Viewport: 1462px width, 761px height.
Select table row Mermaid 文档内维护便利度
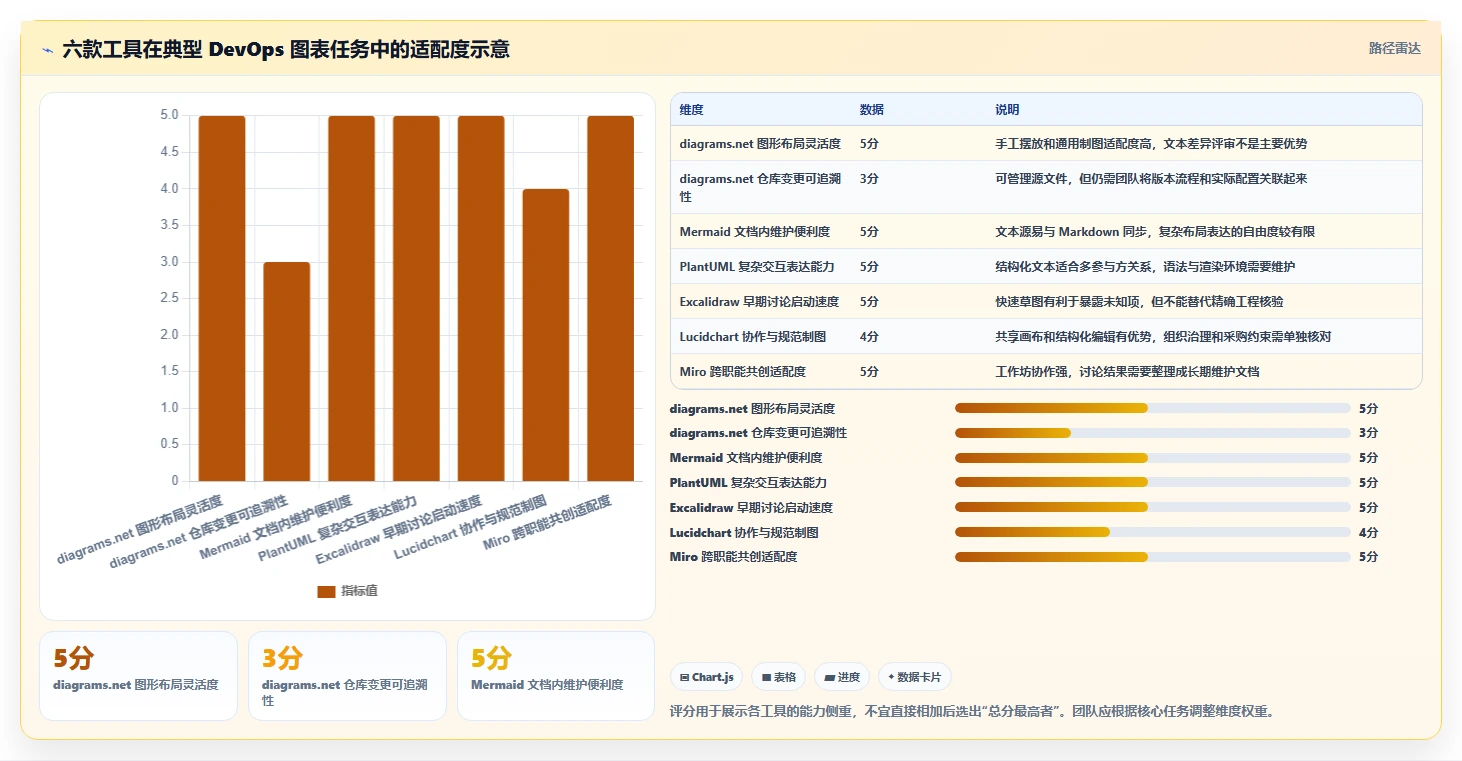pyautogui.click(x=1046, y=231)
